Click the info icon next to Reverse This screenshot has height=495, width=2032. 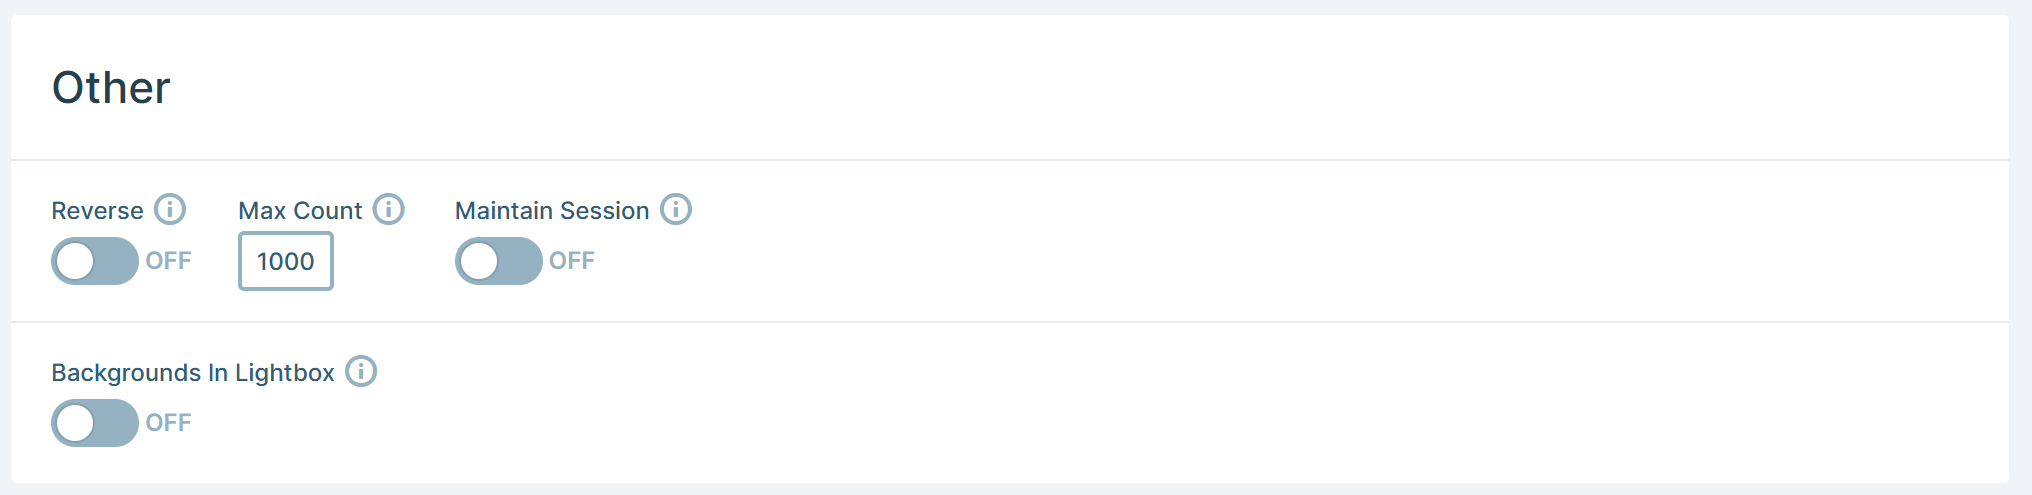click(x=170, y=209)
